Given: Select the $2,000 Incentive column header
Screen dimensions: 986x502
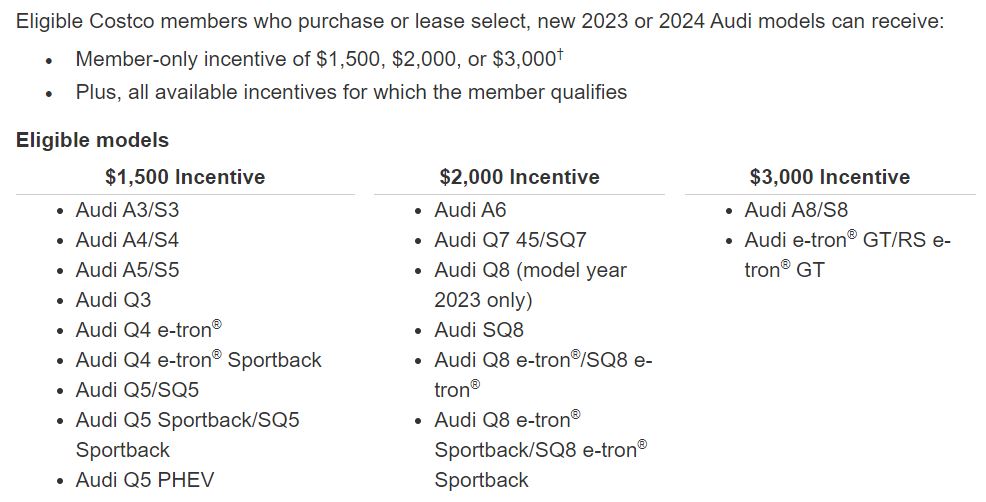Looking at the screenshot, I should pyautogui.click(x=519, y=177).
